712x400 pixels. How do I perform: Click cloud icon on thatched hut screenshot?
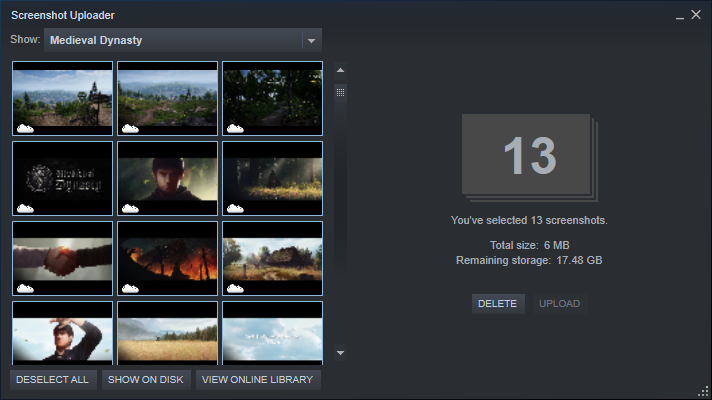click(x=235, y=288)
